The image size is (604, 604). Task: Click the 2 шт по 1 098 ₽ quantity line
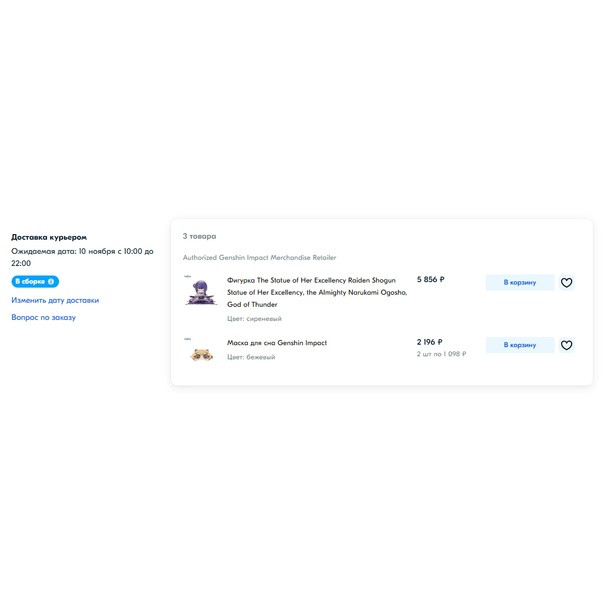(x=441, y=354)
